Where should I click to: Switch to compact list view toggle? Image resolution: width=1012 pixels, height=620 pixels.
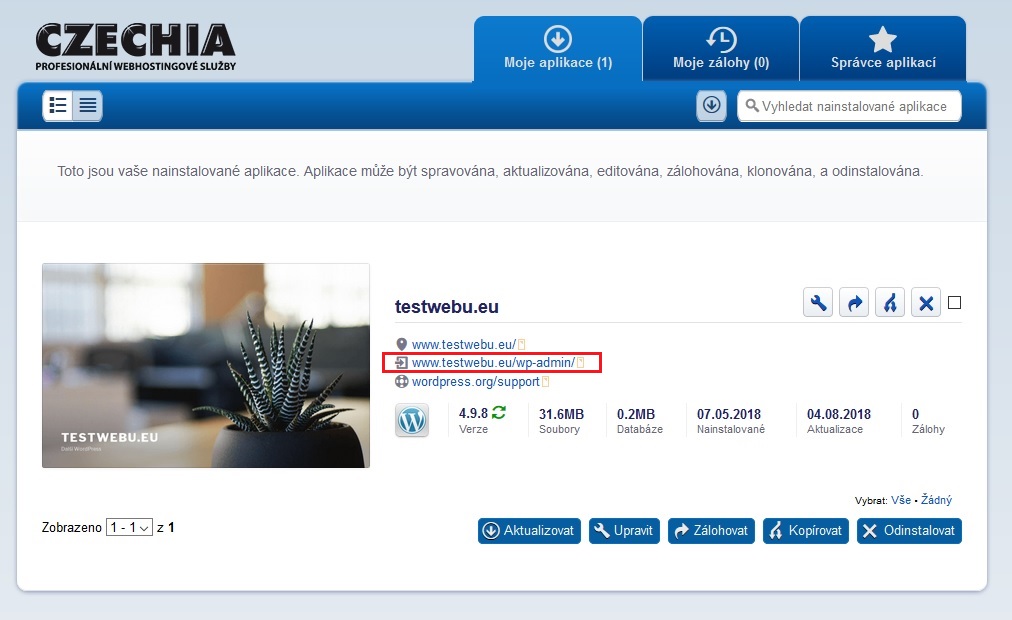[88, 105]
